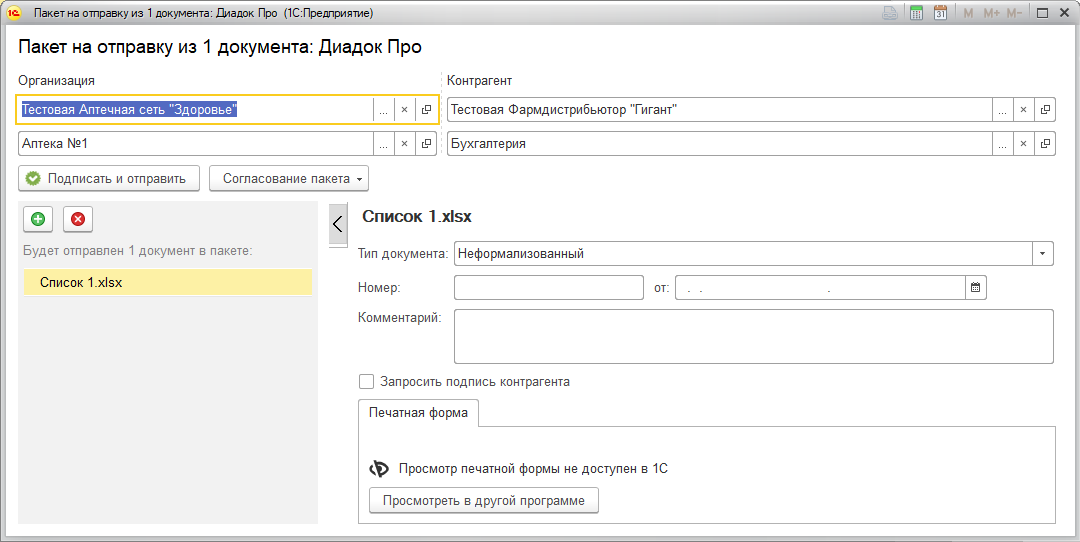Choose the organization via its ellipsis button
Image resolution: width=1080 pixels, height=542 pixels.
click(384, 110)
